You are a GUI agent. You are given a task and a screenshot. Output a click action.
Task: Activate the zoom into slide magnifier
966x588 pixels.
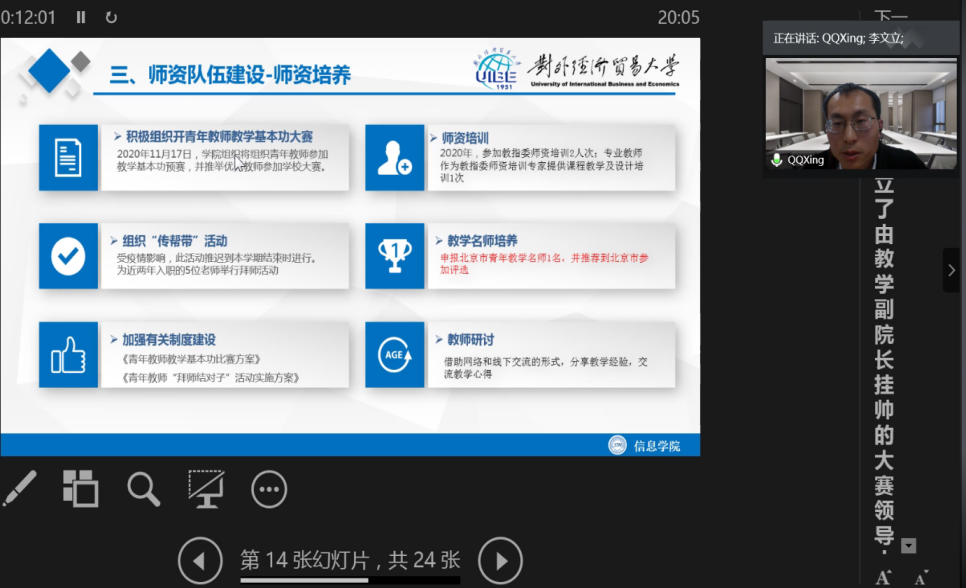coord(144,489)
